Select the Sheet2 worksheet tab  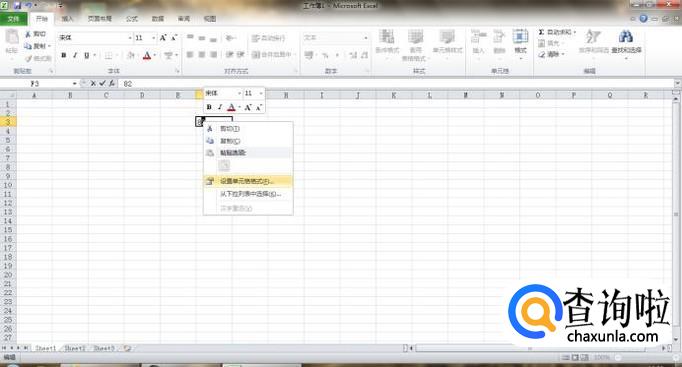tap(74, 348)
